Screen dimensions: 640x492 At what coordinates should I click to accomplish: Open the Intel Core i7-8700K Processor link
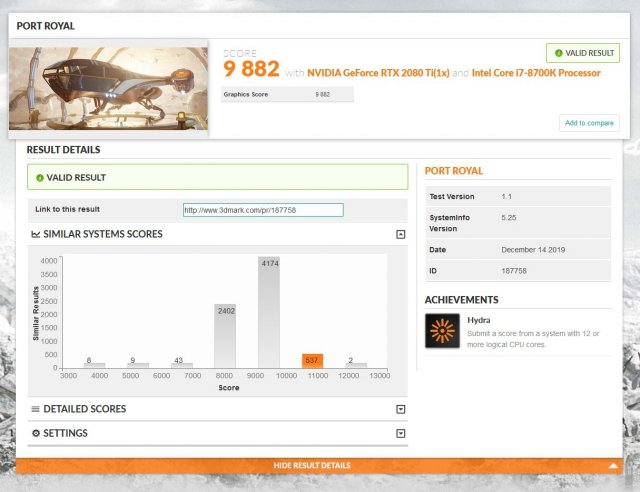click(536, 73)
